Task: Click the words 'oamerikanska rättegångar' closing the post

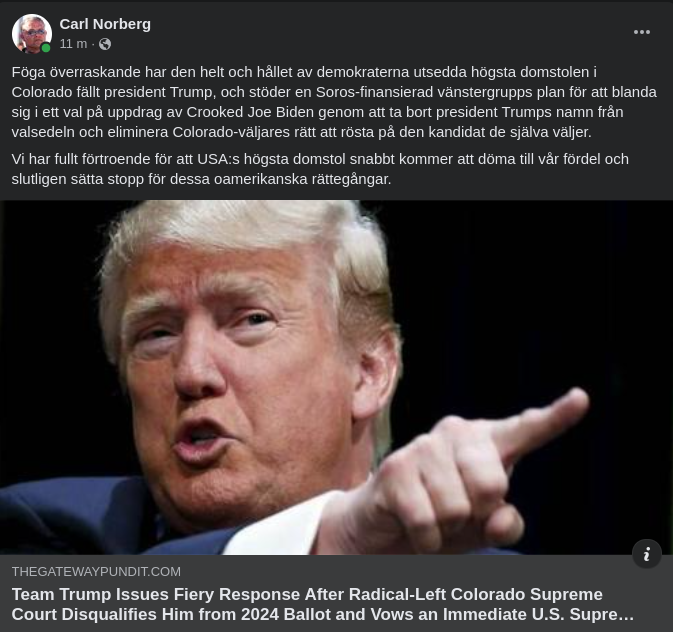Action: [303, 179]
